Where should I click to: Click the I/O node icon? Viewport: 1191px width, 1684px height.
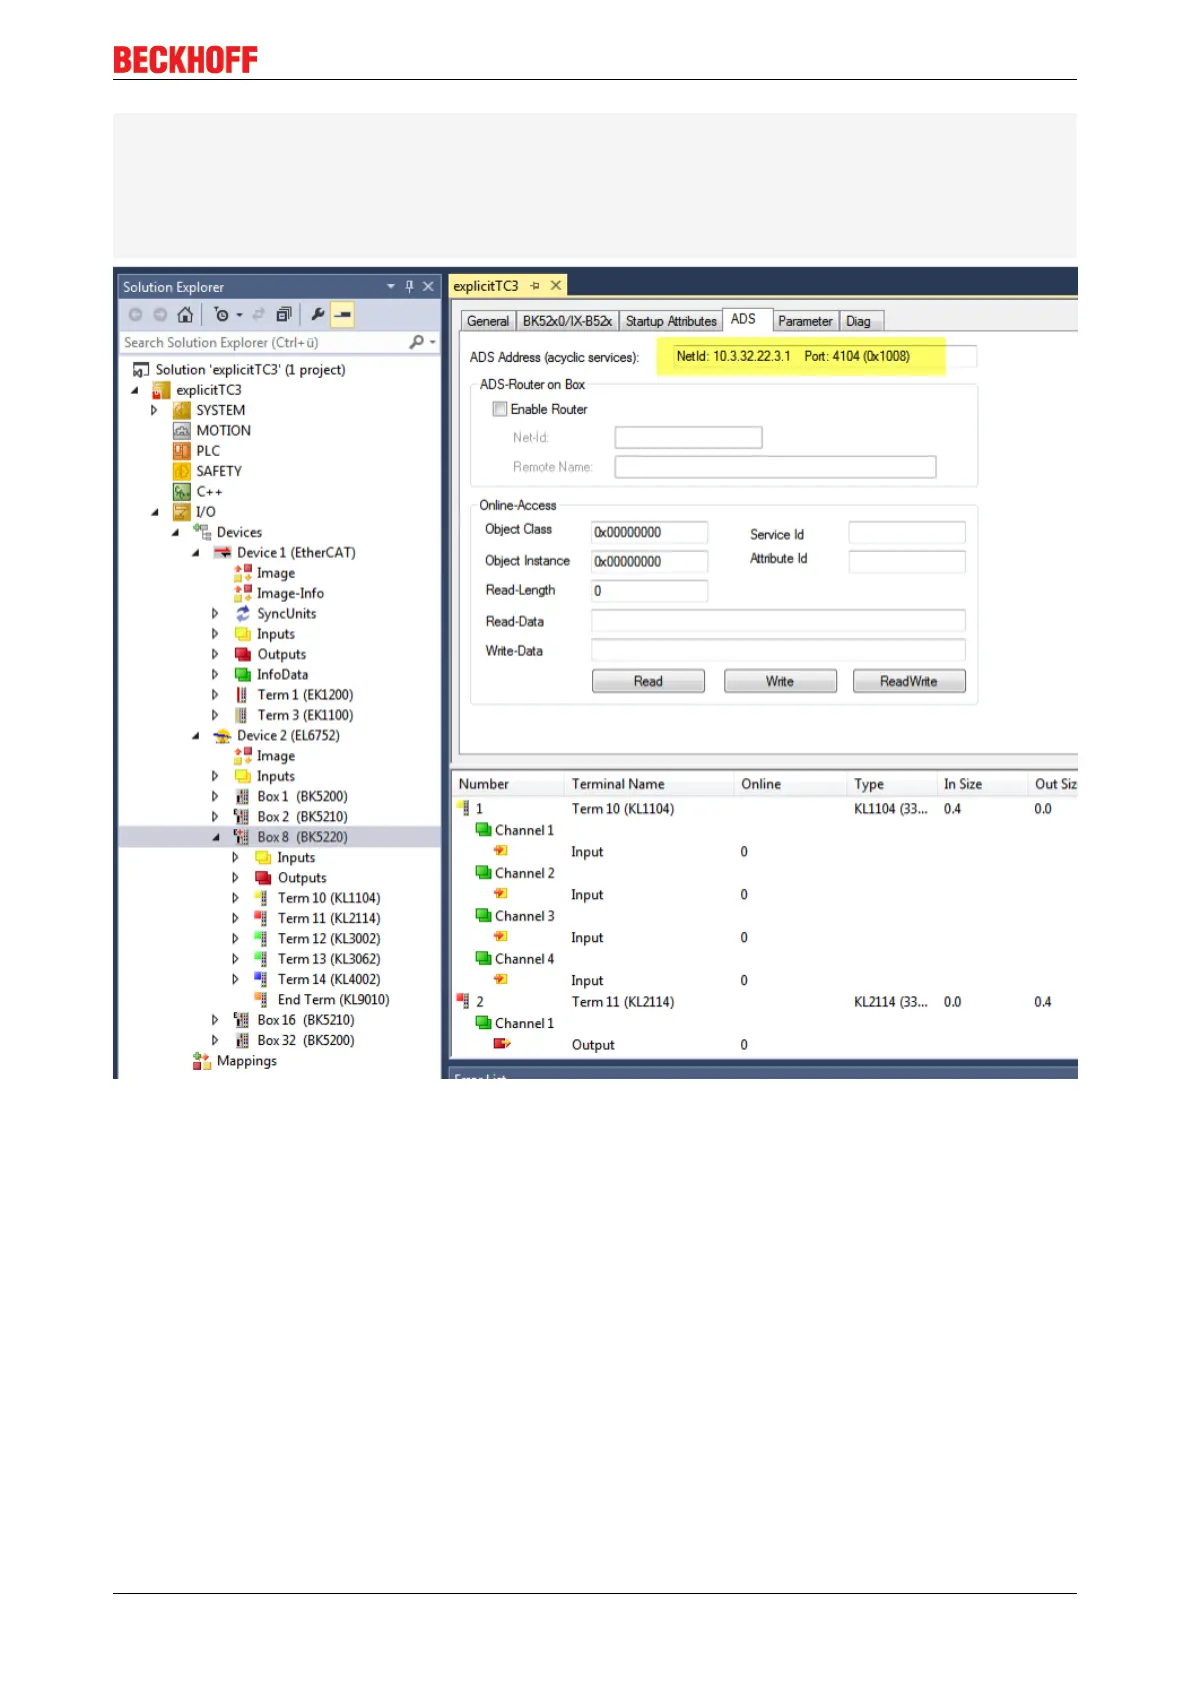[182, 512]
